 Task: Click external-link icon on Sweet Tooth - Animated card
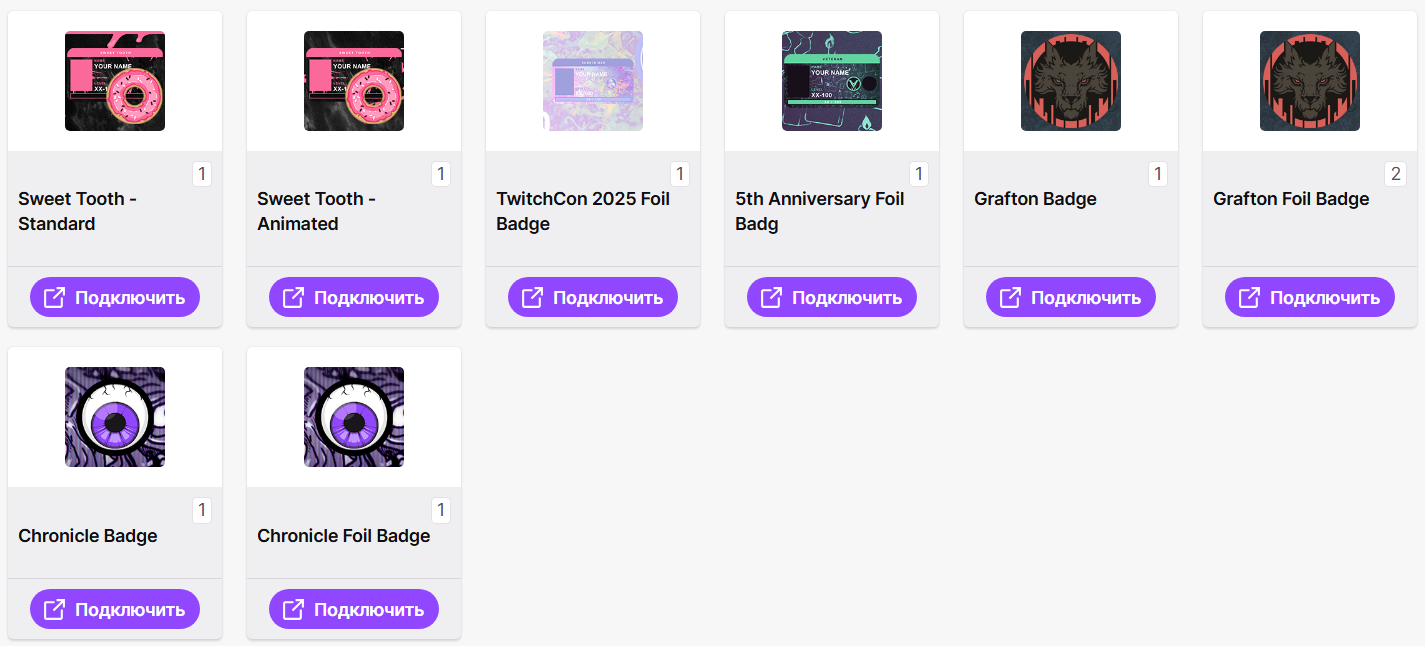294,297
